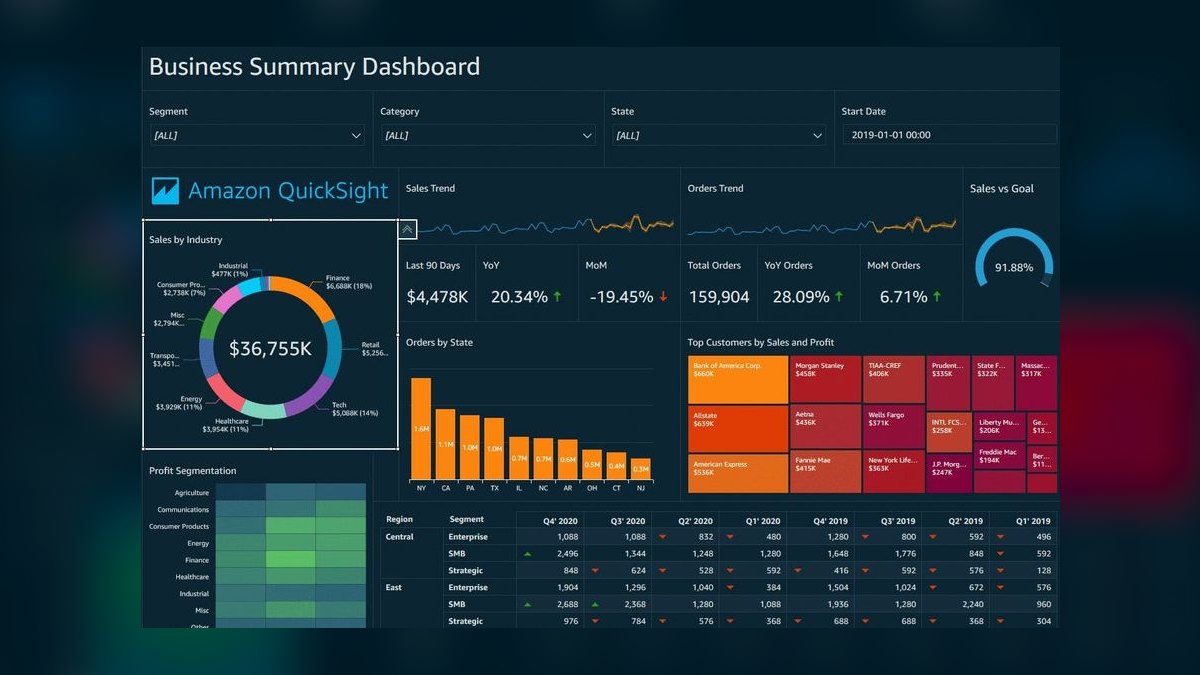The width and height of the screenshot is (1200, 675).
Task: Click the Freddie Mac $194K treemap tile
Action: [x=1000, y=456]
